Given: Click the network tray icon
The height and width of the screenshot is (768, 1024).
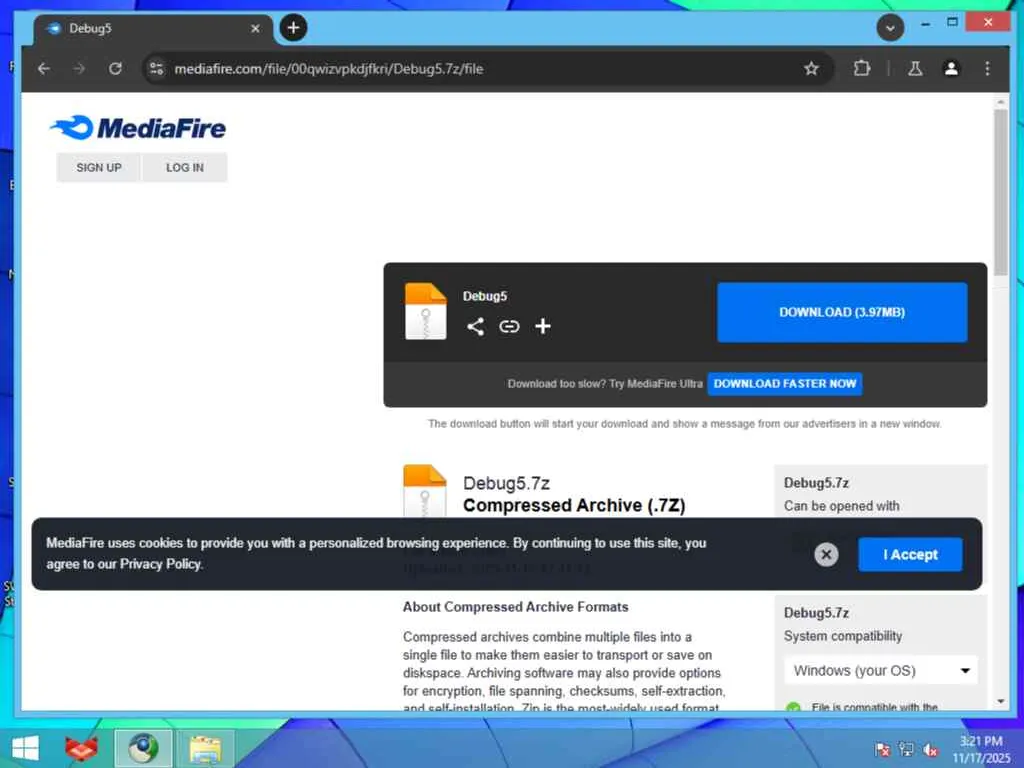Looking at the screenshot, I should [906, 749].
